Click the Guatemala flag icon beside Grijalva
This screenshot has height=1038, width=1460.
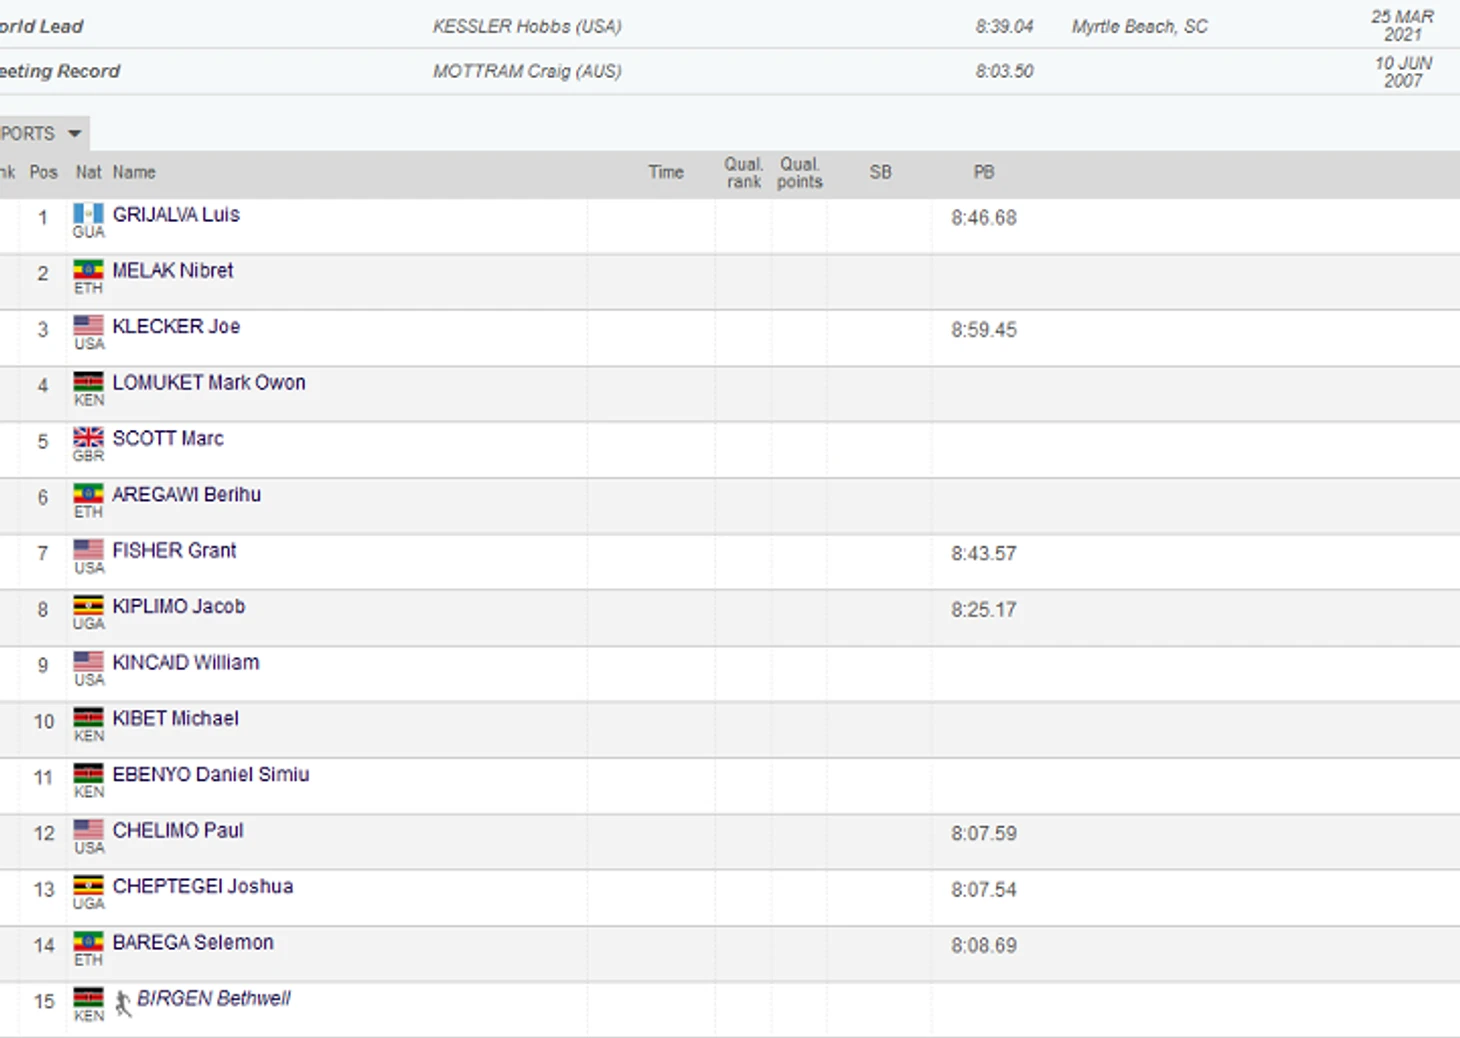[88, 214]
